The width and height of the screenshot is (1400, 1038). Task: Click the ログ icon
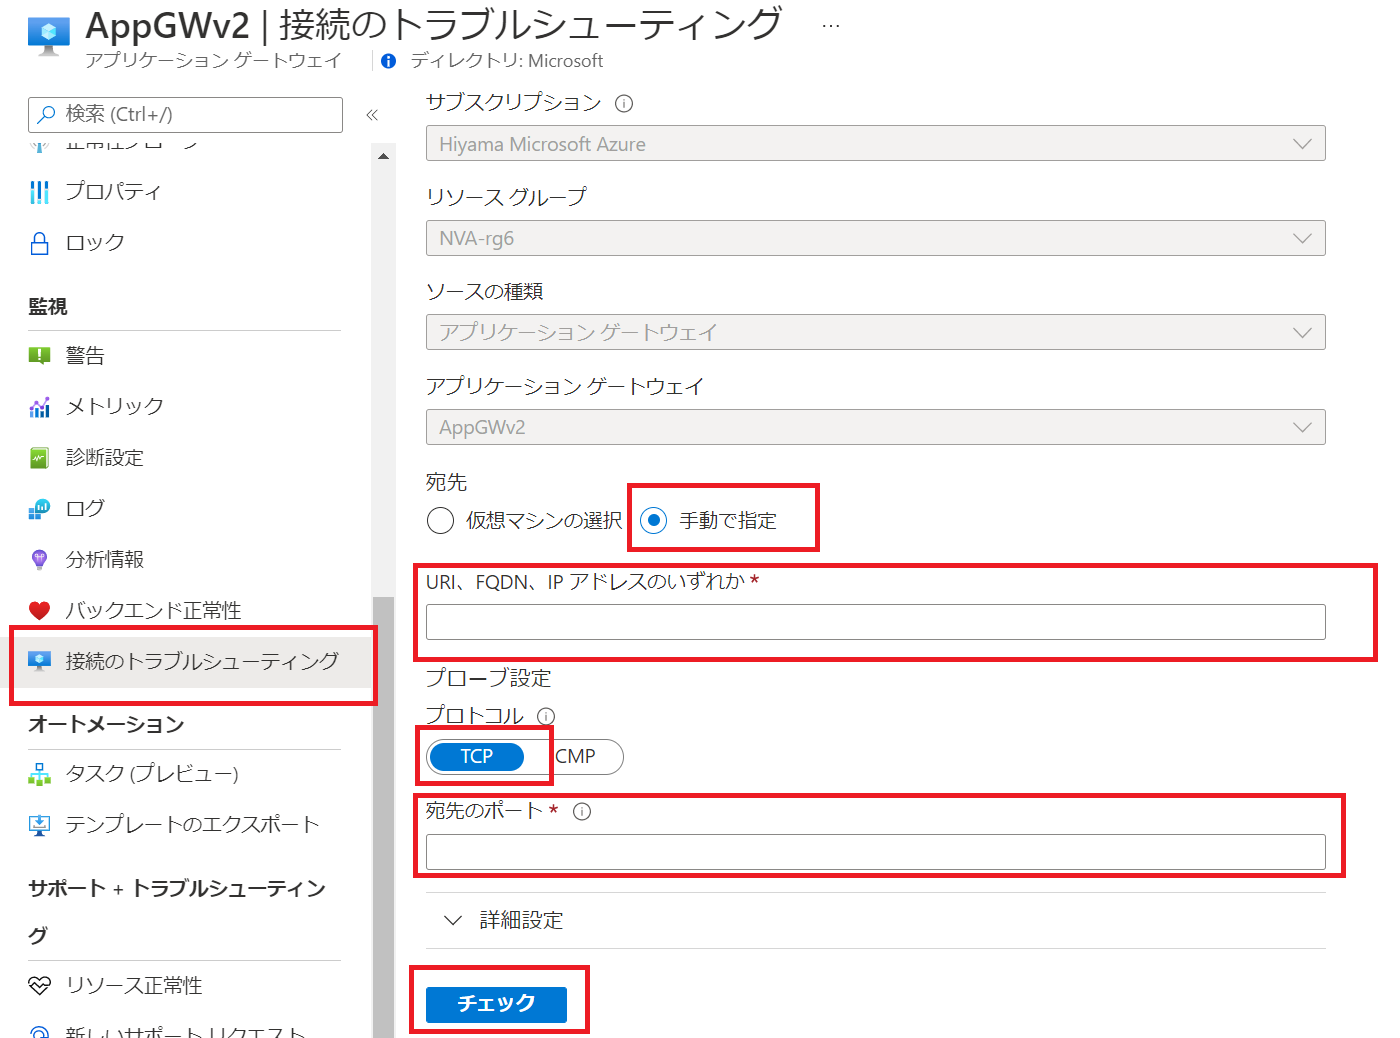pos(40,509)
